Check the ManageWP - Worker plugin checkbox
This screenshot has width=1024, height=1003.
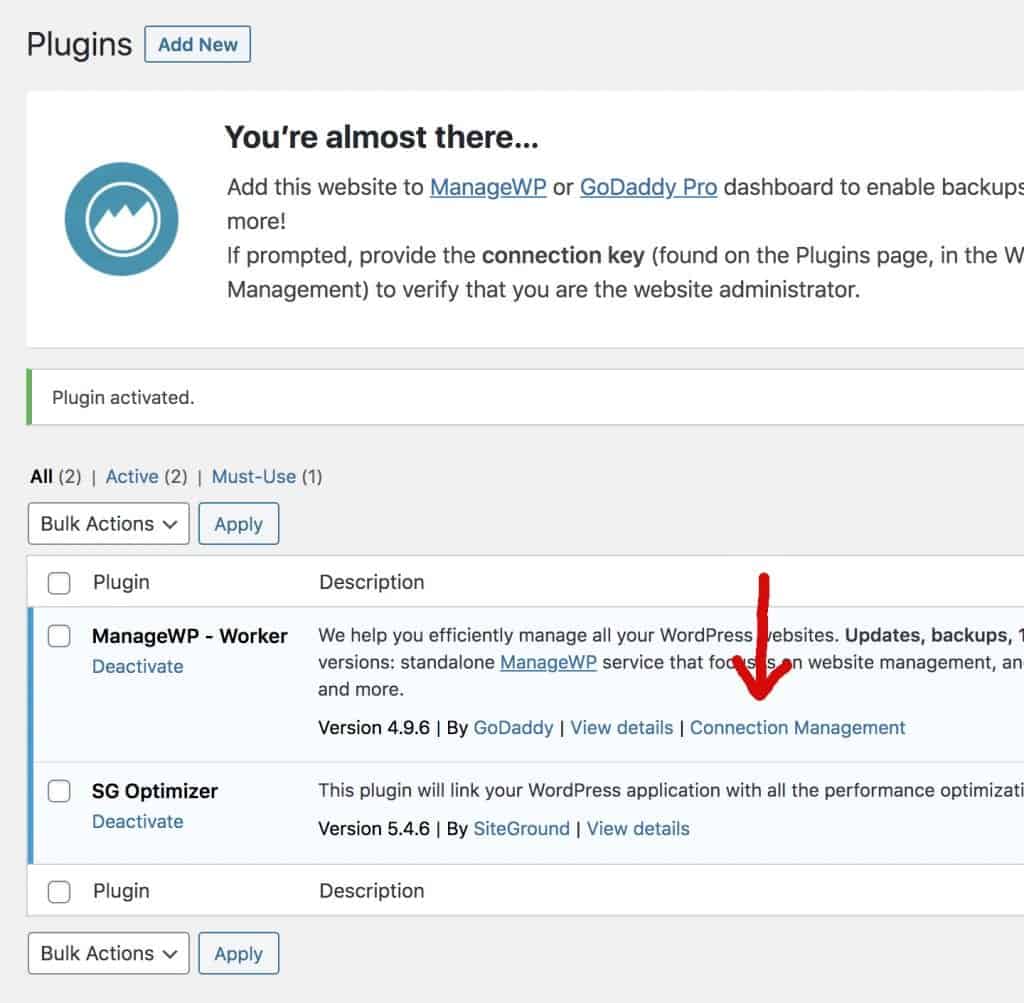tap(60, 636)
